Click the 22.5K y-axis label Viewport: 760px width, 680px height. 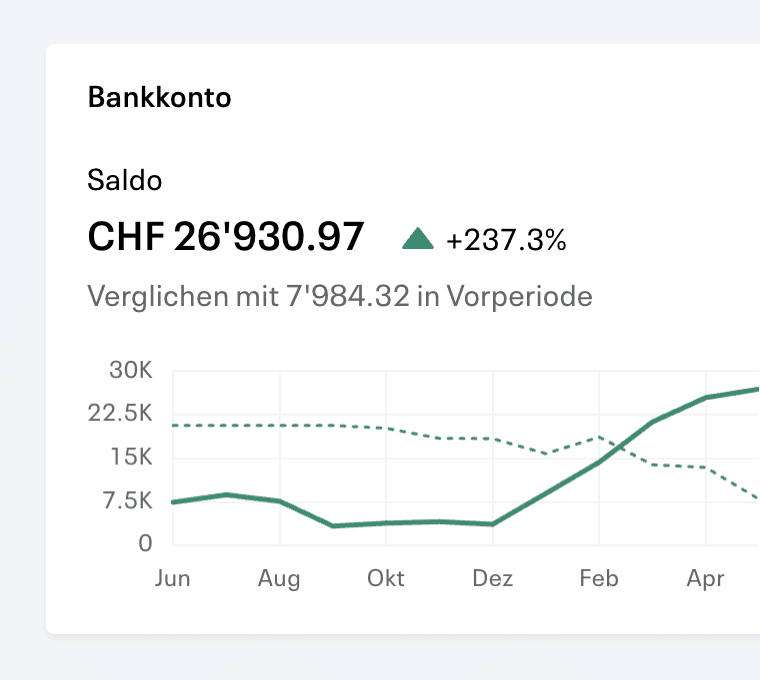click(x=120, y=413)
